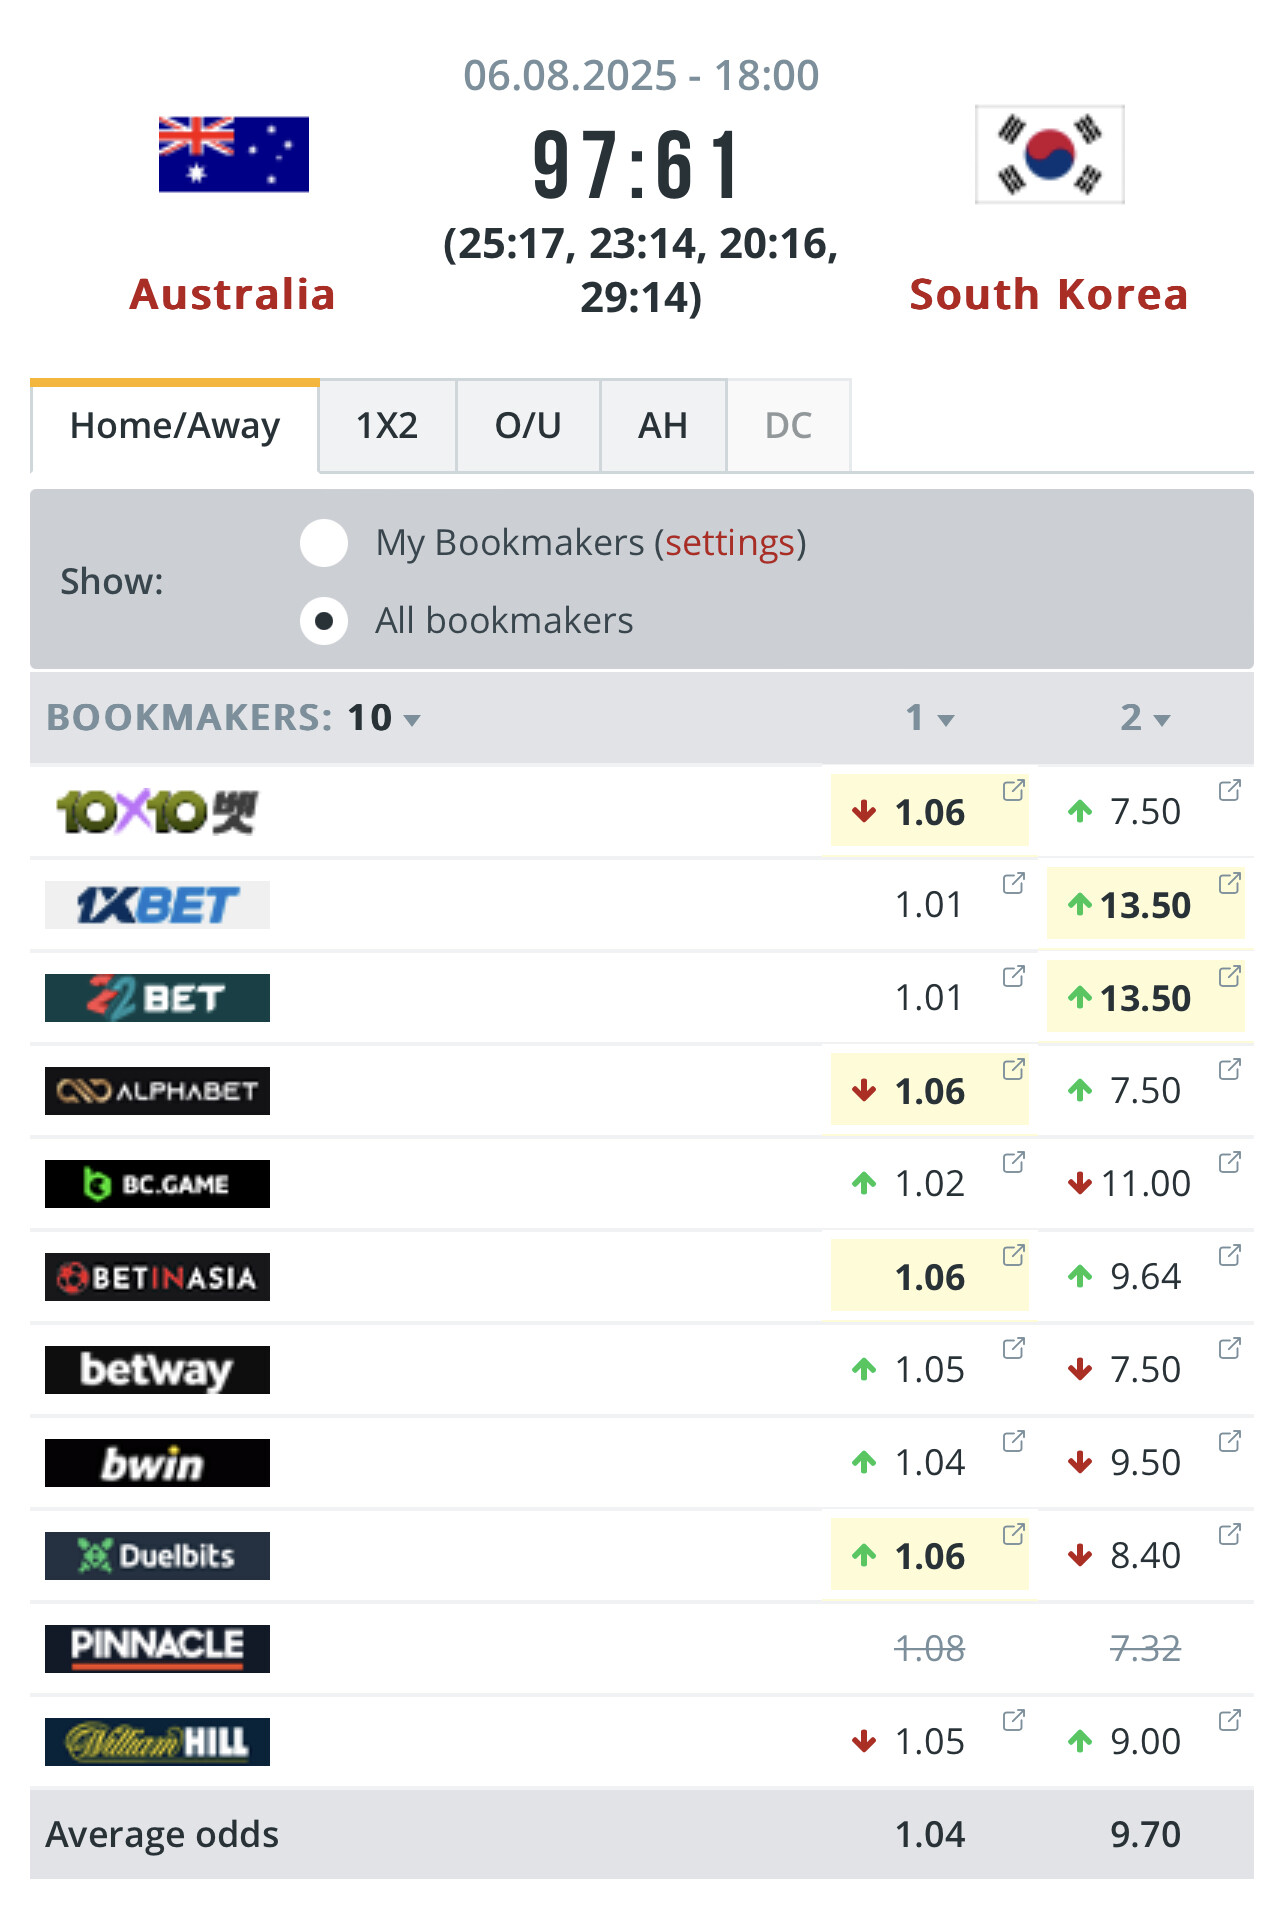Switch to the O/U tab
The image size is (1284, 1917).
[x=528, y=426]
